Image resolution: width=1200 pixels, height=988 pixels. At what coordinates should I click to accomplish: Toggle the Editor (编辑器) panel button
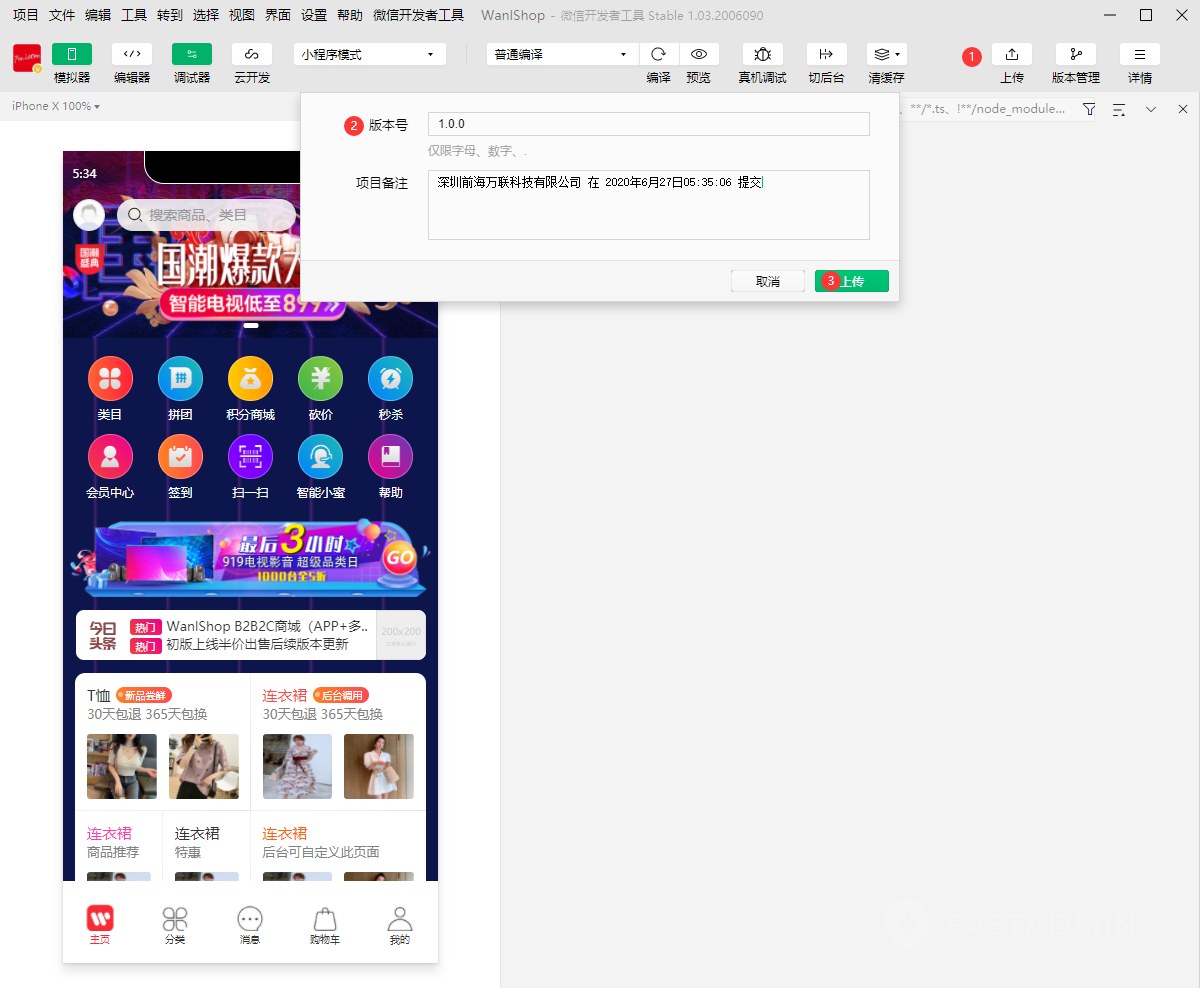(132, 54)
